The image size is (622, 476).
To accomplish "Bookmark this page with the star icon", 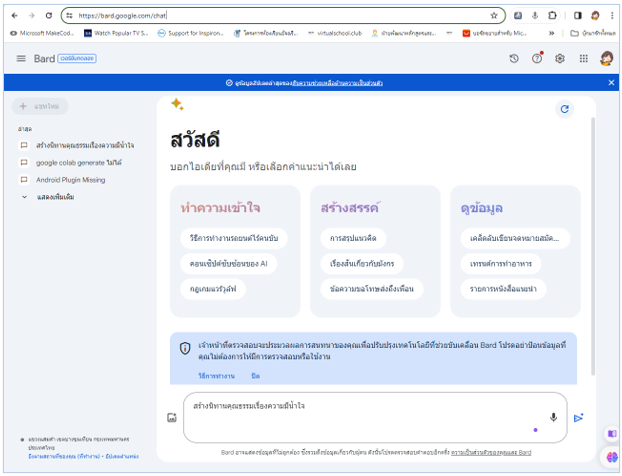I will (494, 15).
